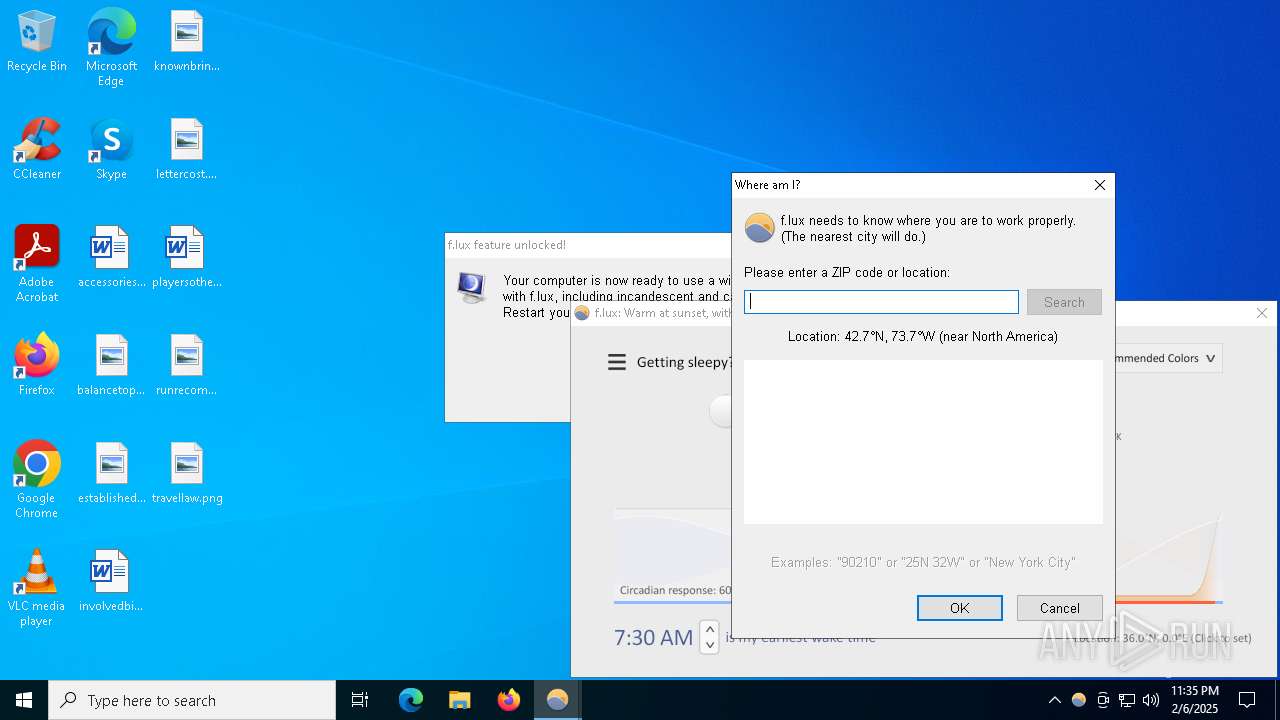The image size is (1280, 720).
Task: Select the accessories... Word document
Action: tap(111, 258)
